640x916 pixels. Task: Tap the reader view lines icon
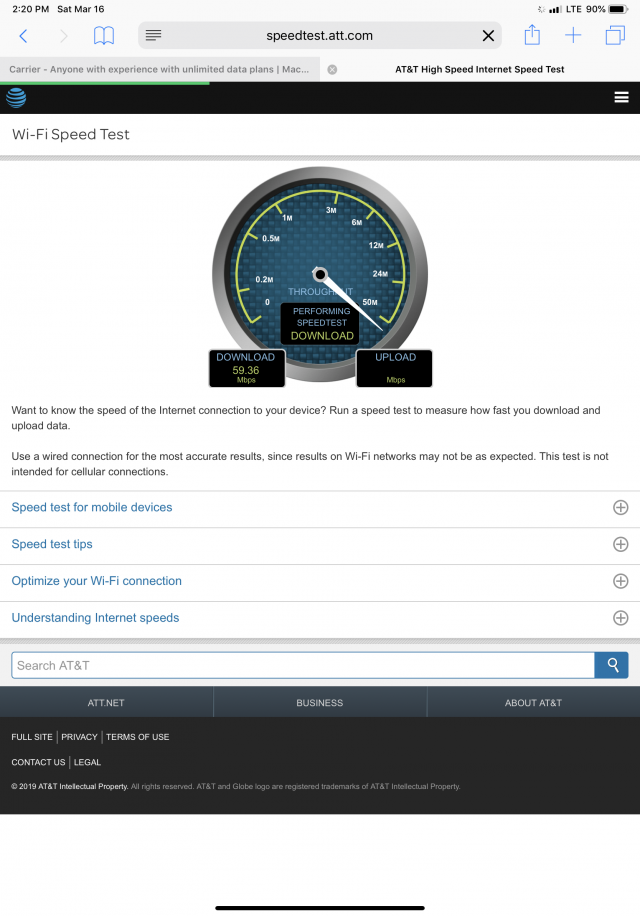click(154, 36)
